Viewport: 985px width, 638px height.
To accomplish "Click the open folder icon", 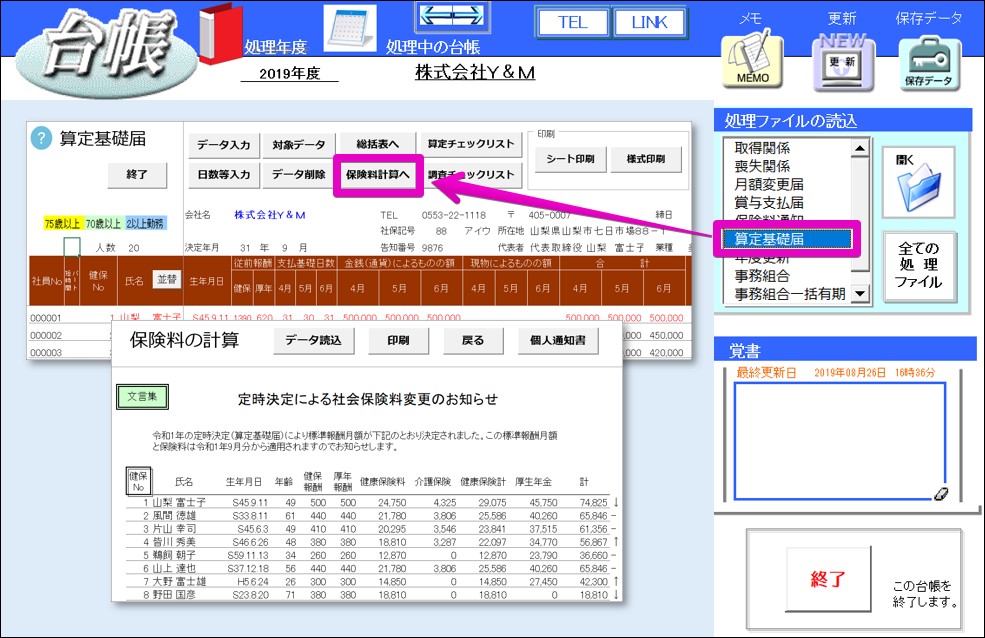I will (918, 183).
